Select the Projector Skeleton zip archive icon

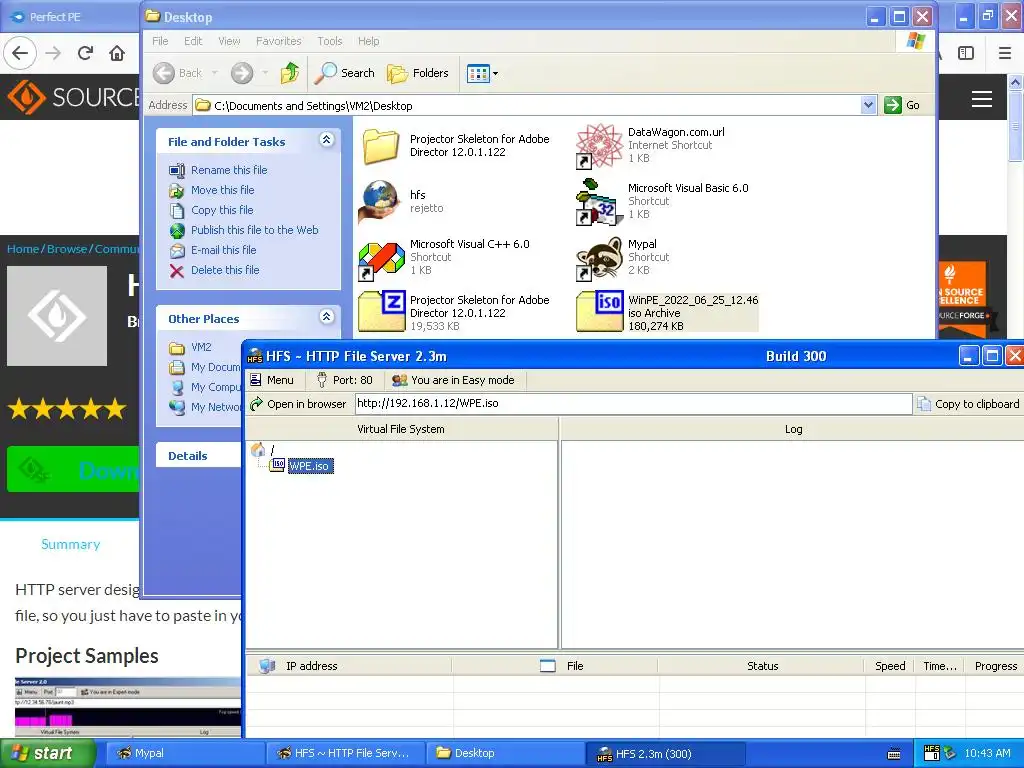point(381,312)
